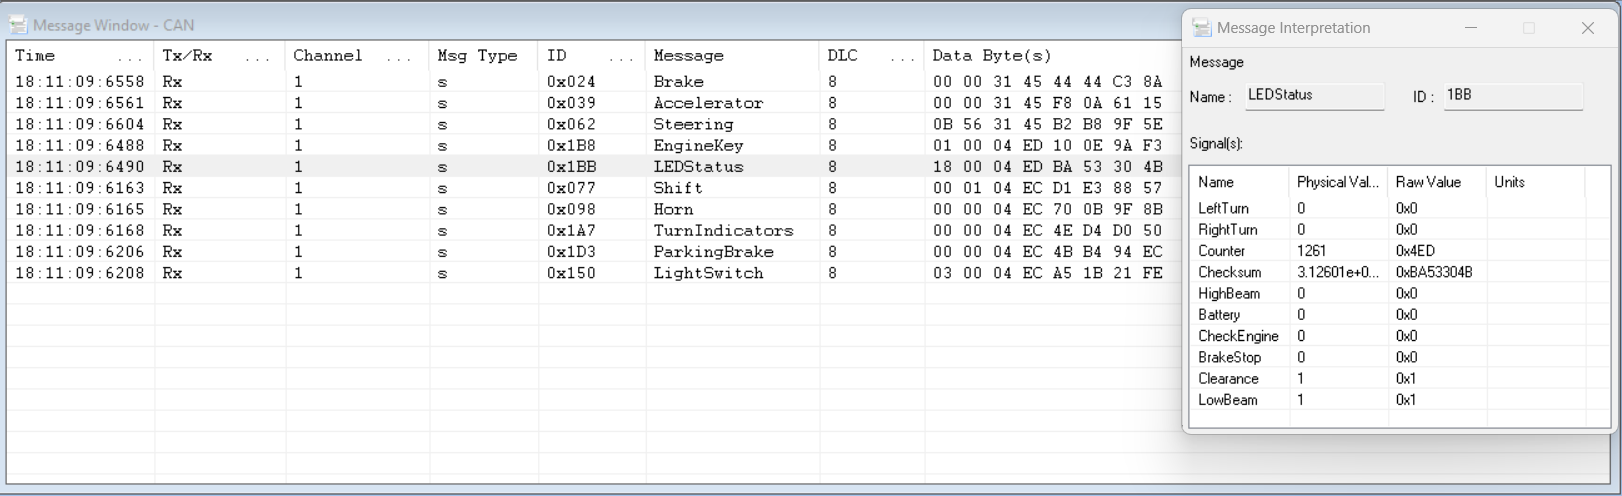
Task: Click the Raw Value column header
Action: (x=1428, y=182)
